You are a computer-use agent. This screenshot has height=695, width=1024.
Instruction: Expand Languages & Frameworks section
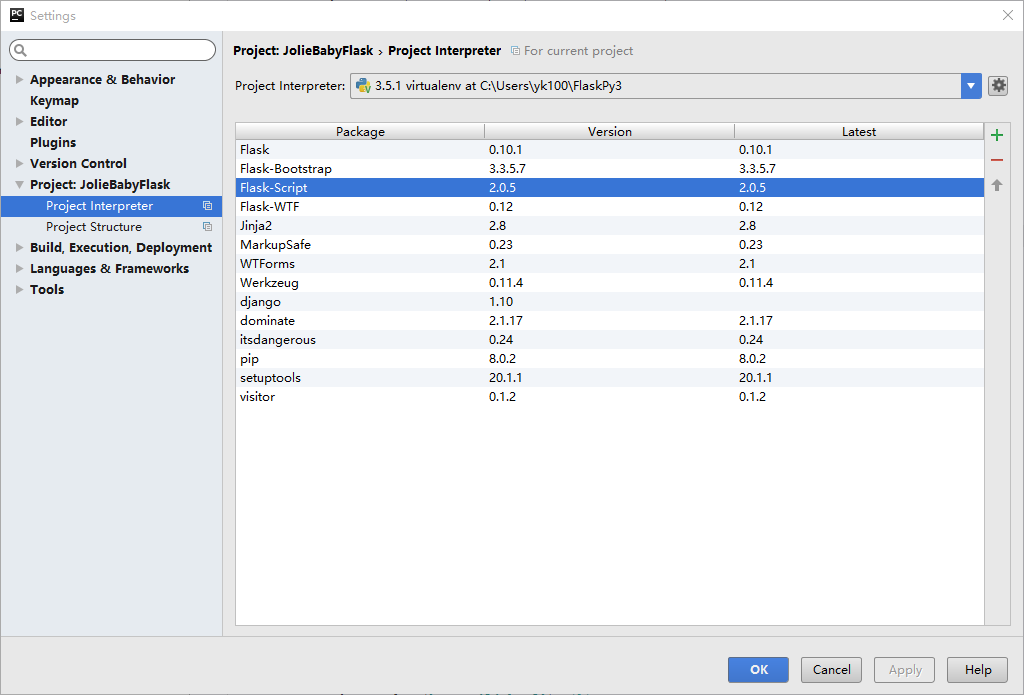[20, 268]
